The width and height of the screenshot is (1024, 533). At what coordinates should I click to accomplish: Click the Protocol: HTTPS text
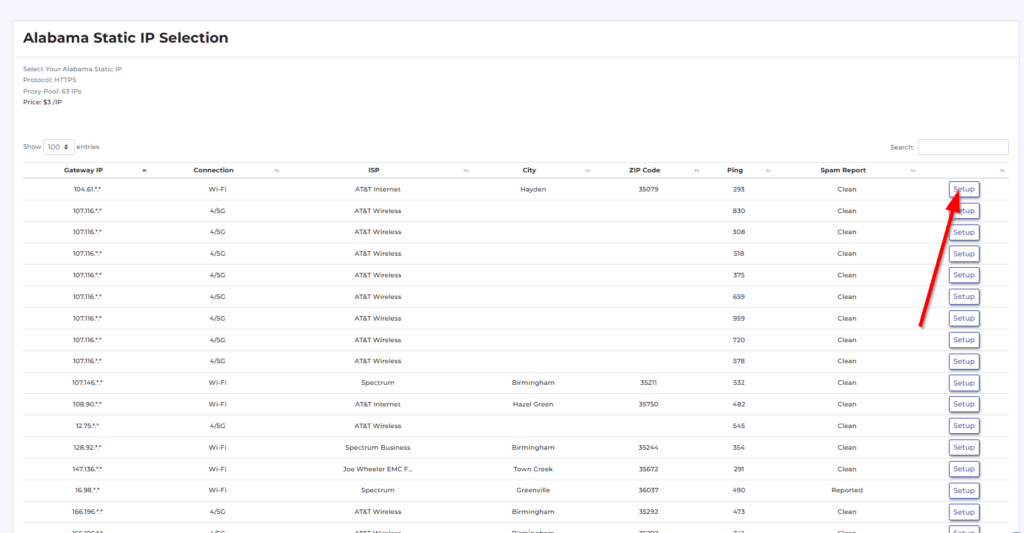pos(50,80)
